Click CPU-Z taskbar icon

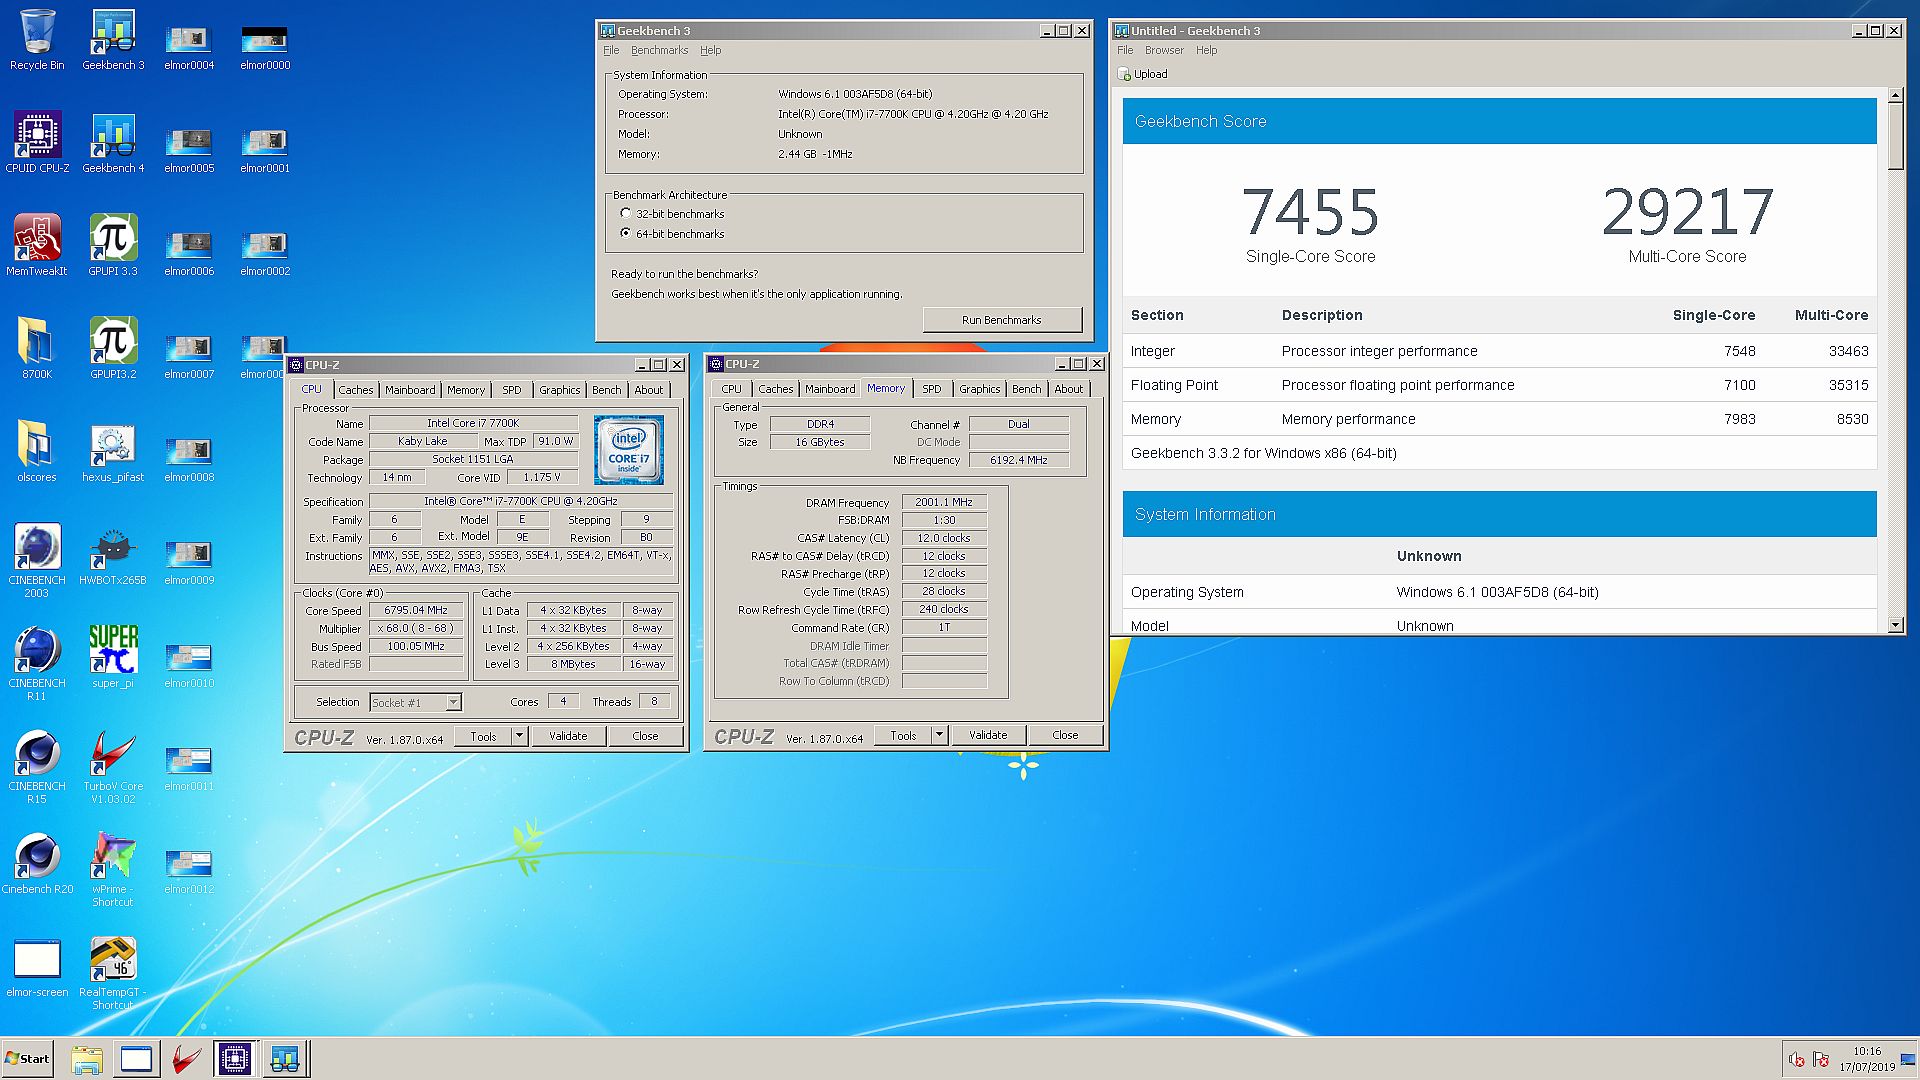tap(235, 1059)
